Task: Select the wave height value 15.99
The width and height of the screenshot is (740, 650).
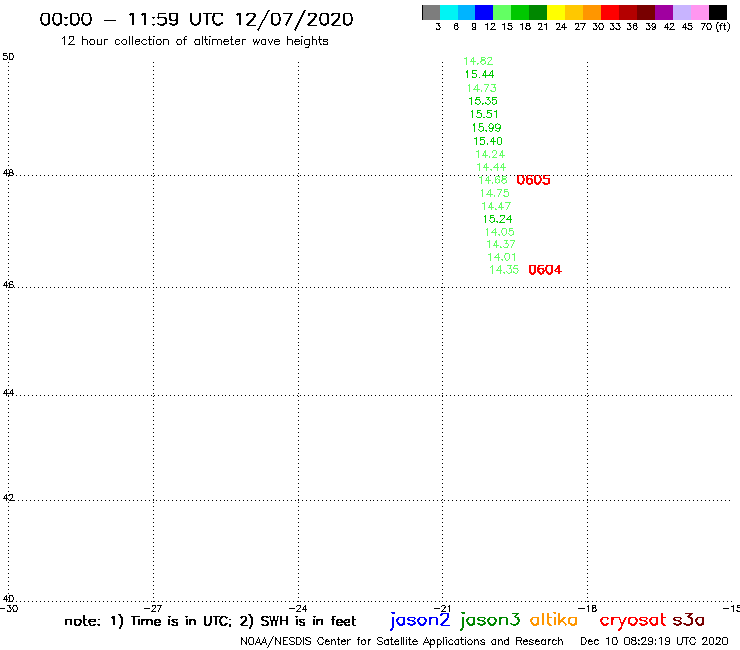Action: pos(486,127)
